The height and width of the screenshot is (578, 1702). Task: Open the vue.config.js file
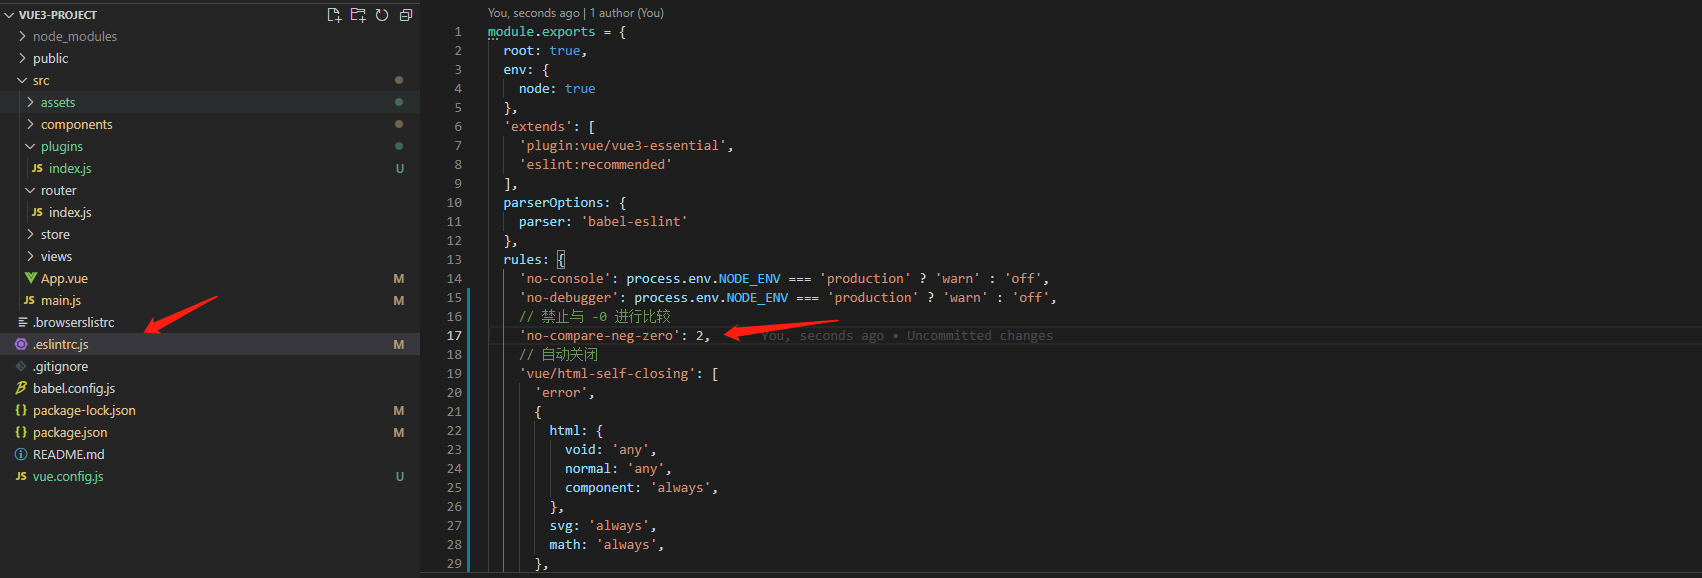coord(210,476)
